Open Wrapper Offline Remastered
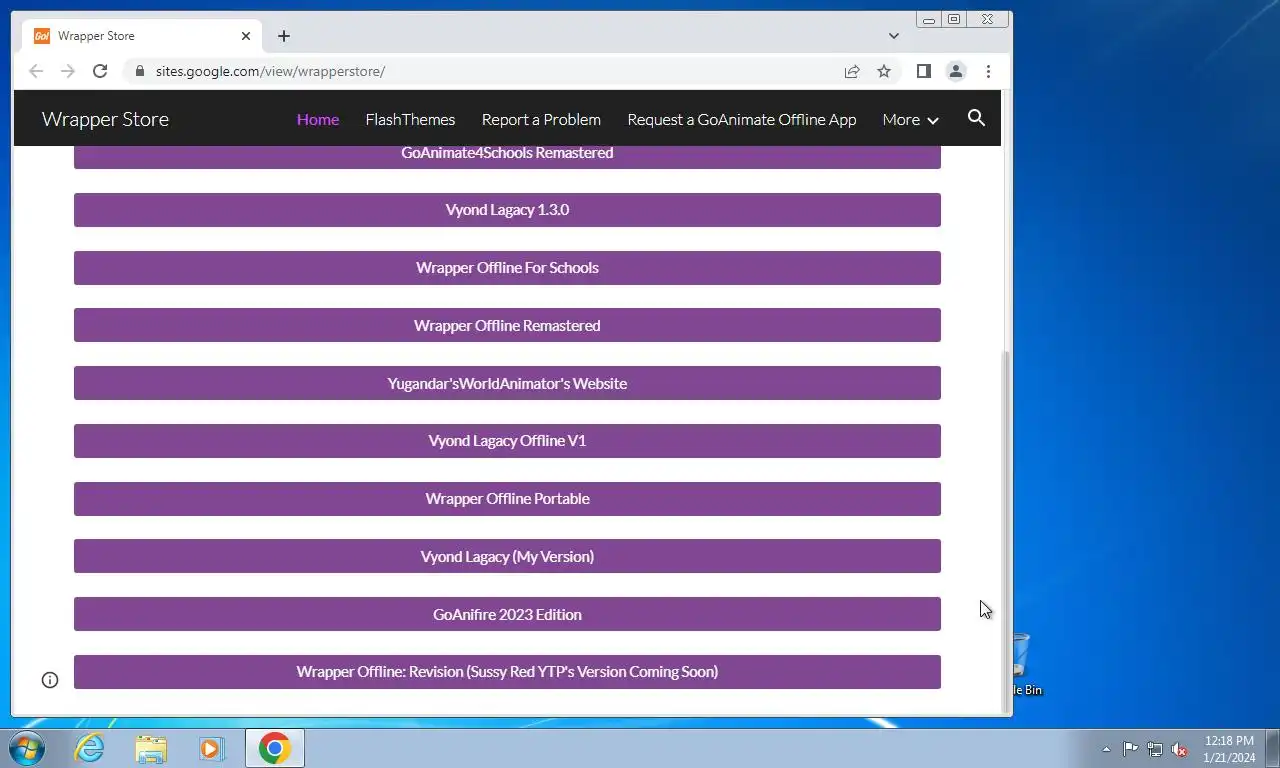The image size is (1280, 768). pyautogui.click(x=507, y=325)
